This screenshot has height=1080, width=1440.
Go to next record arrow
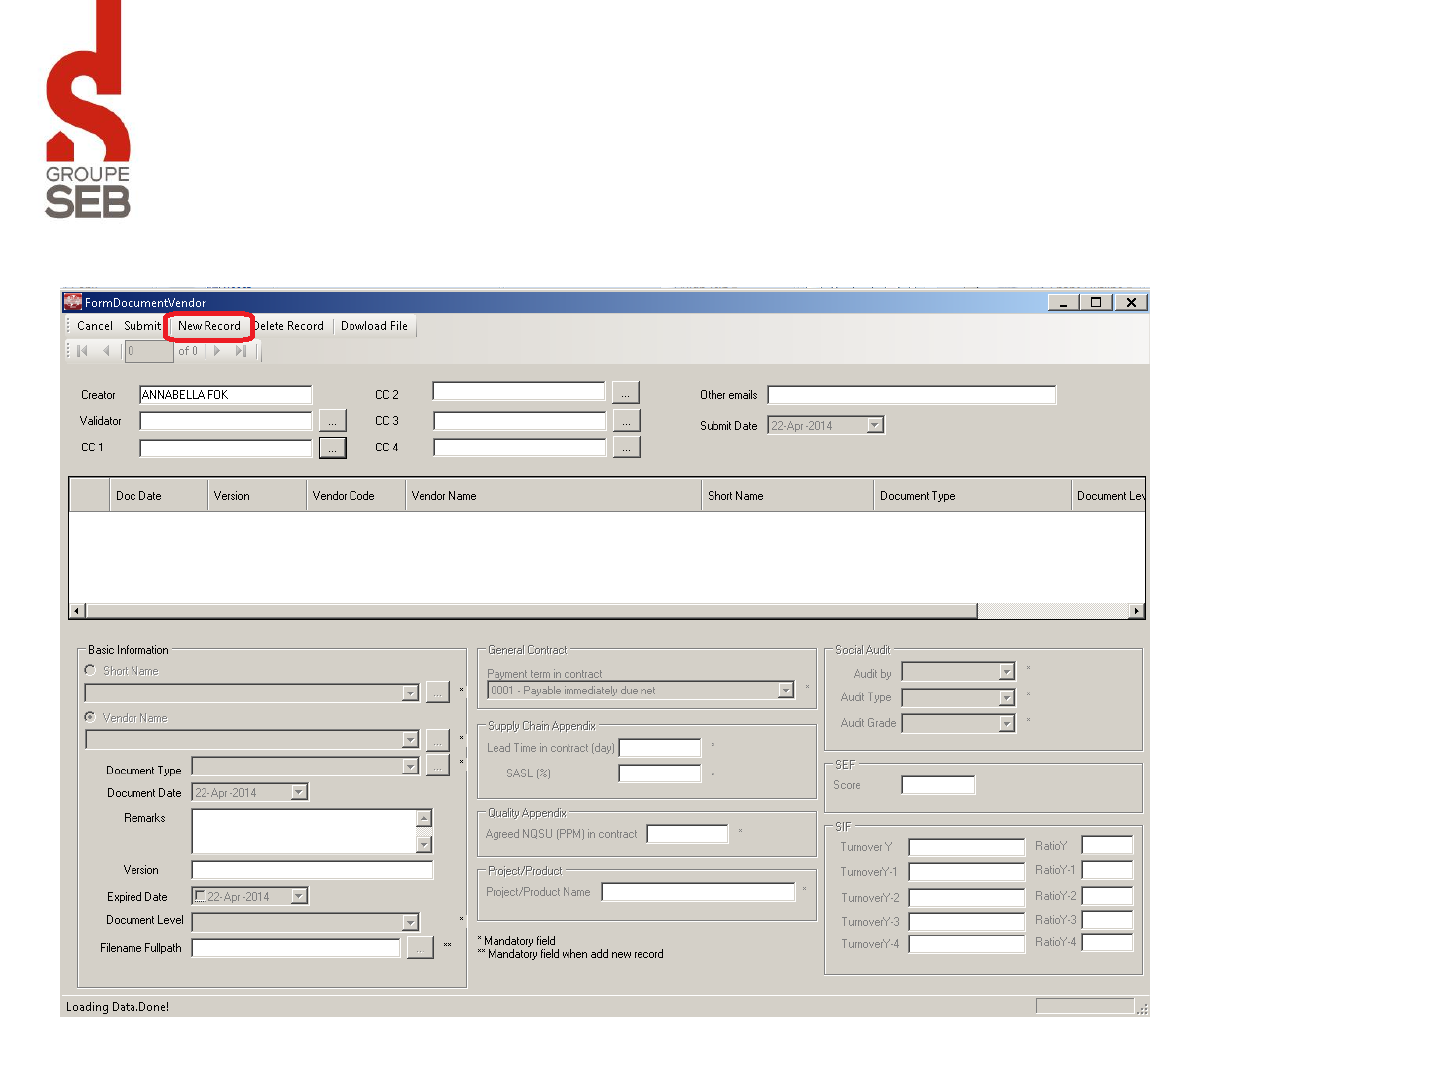pyautogui.click(x=217, y=351)
